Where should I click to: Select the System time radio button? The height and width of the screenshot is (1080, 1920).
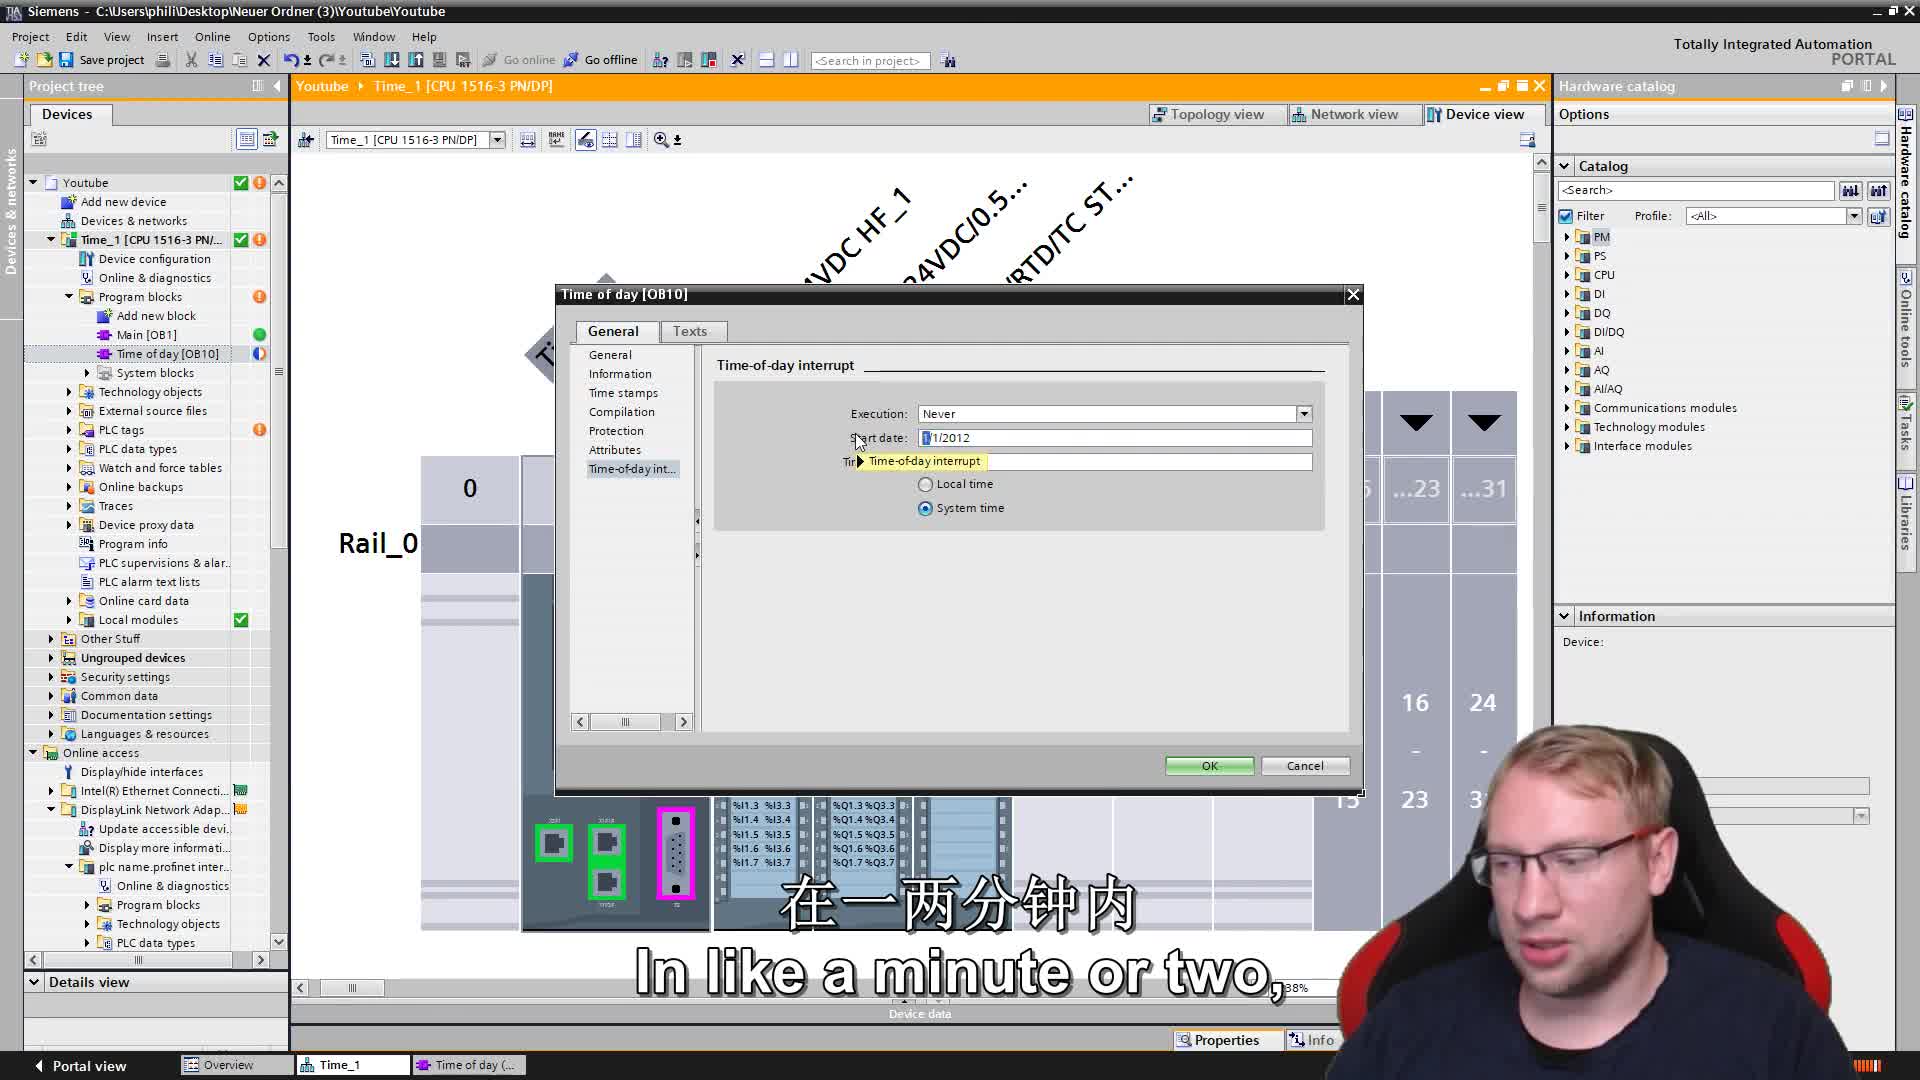[925, 508]
